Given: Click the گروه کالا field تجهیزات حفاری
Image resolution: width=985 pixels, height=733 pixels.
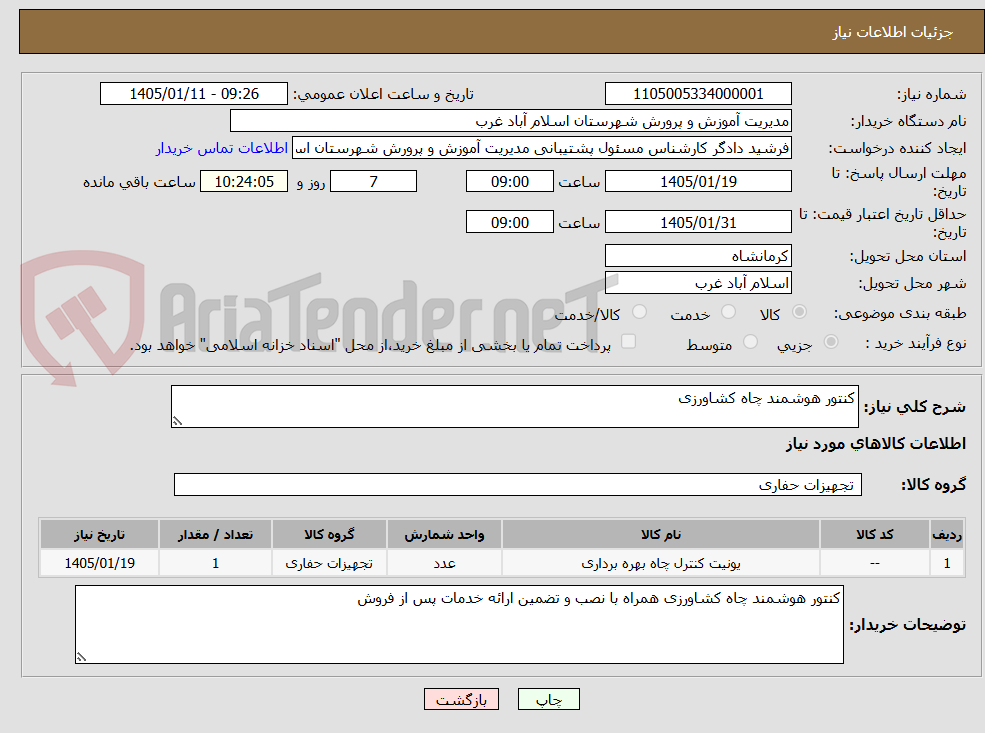Looking at the screenshot, I should click(x=518, y=484).
